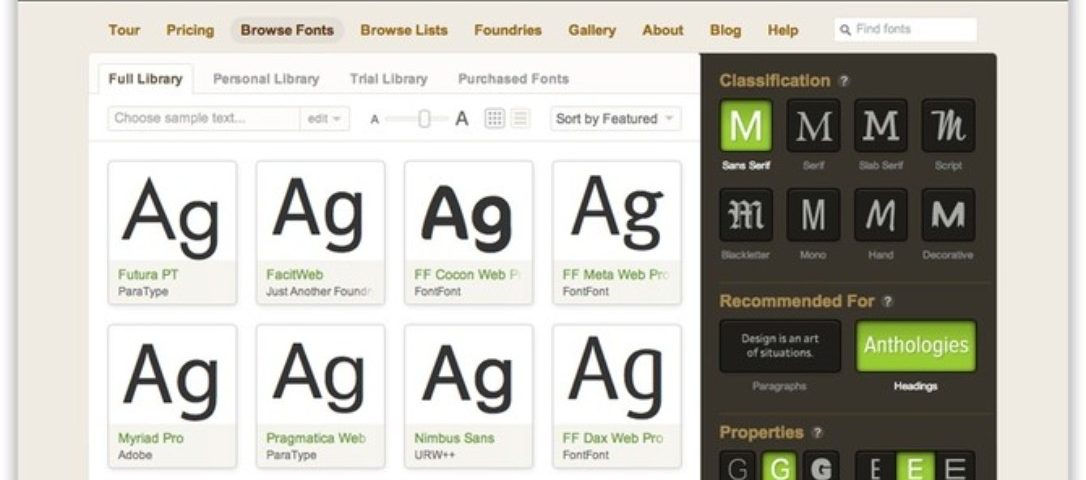Click the Adobe foundry name
The height and width of the screenshot is (480, 1086).
(x=135, y=455)
